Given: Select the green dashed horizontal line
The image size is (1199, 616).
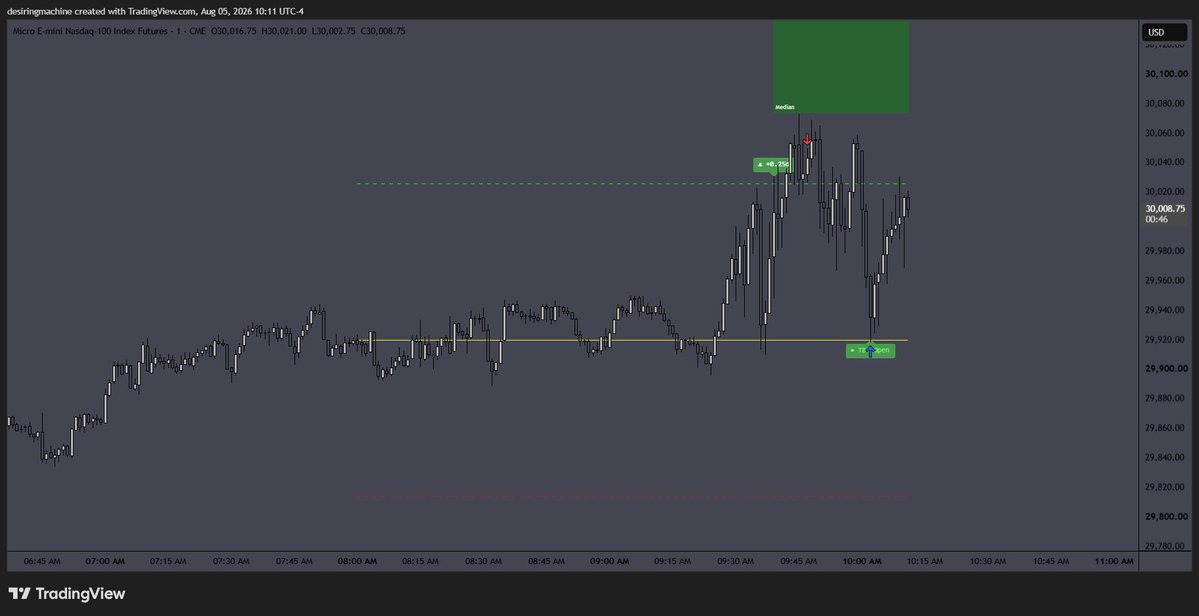Looking at the screenshot, I should [633, 183].
